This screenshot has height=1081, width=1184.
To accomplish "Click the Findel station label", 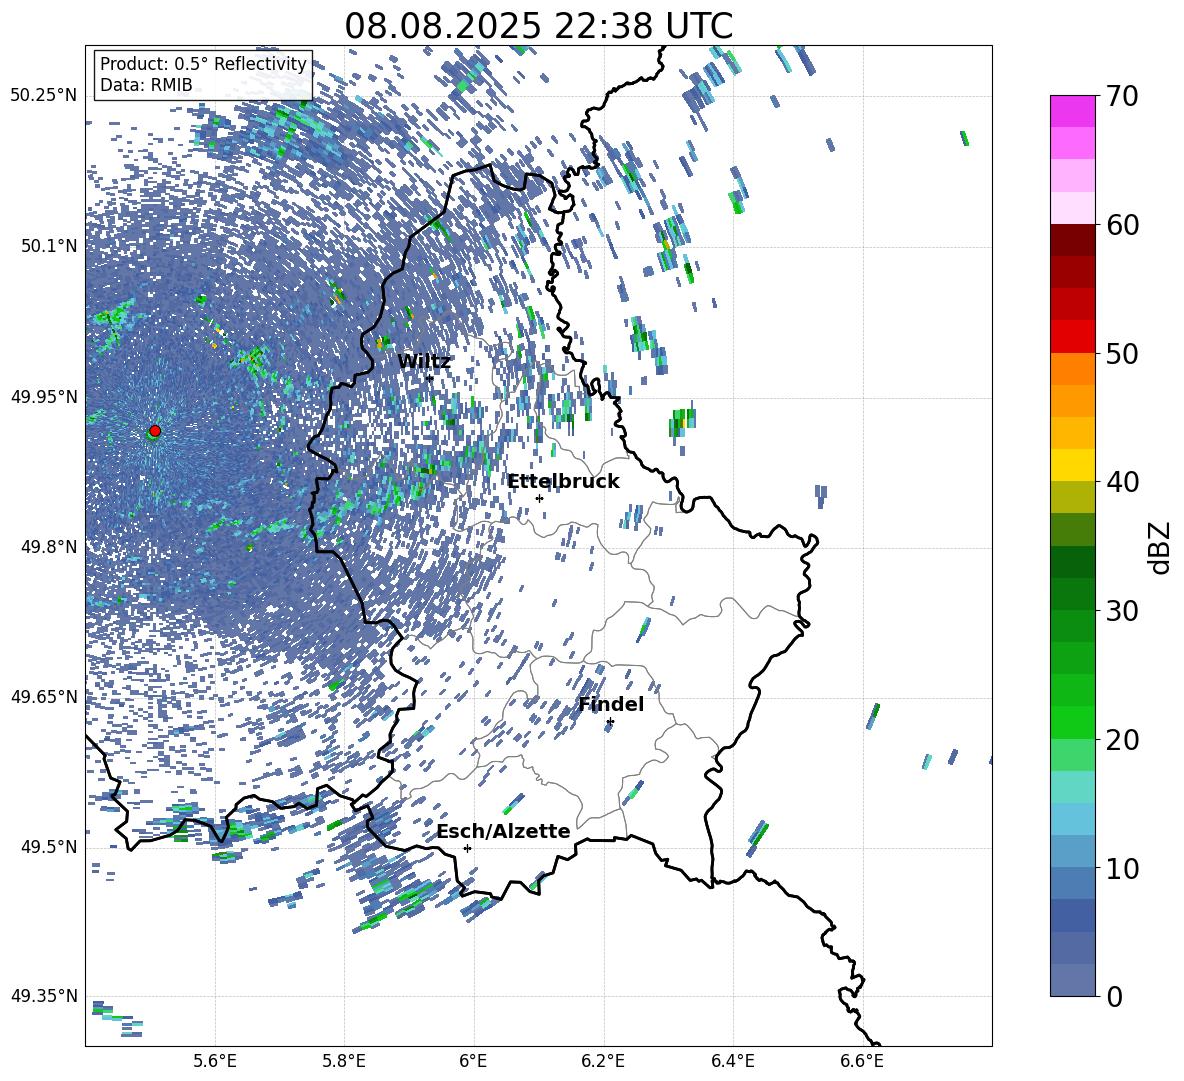I will [x=611, y=704].
